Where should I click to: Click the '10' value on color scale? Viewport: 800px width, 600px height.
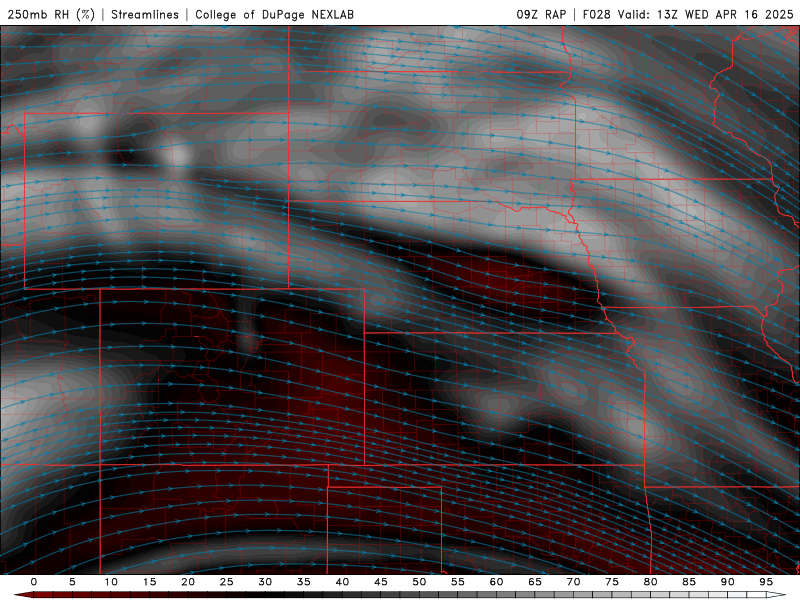coord(111,582)
